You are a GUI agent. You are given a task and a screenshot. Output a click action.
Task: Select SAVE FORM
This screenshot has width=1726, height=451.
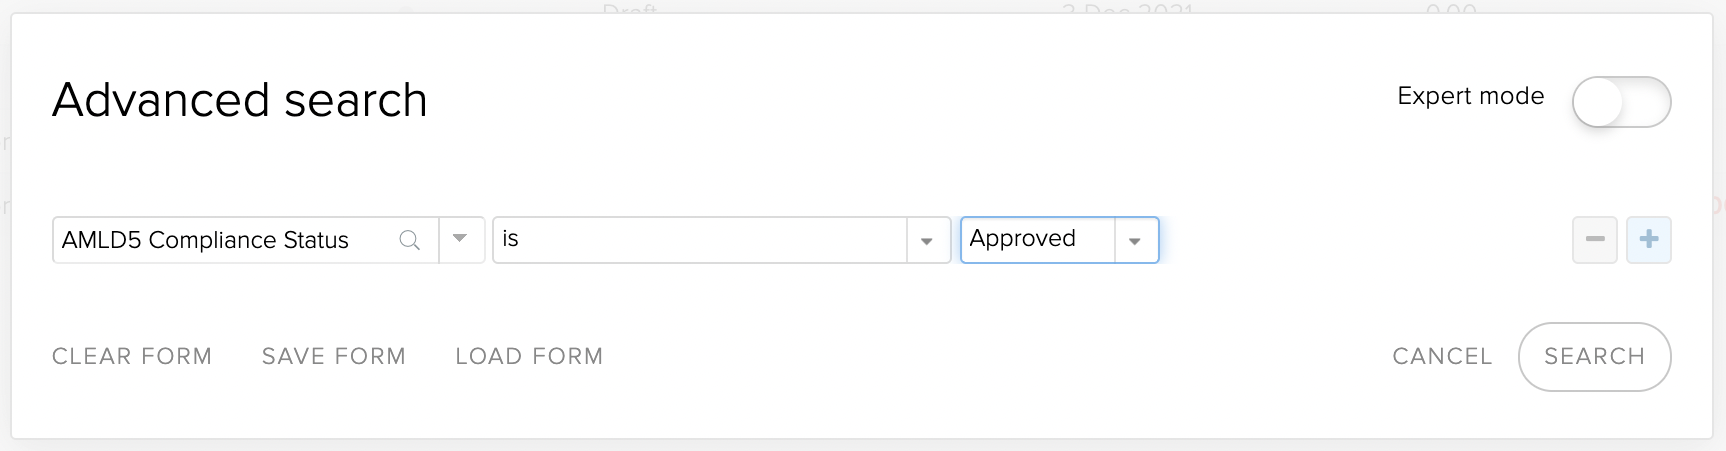pyautogui.click(x=334, y=356)
